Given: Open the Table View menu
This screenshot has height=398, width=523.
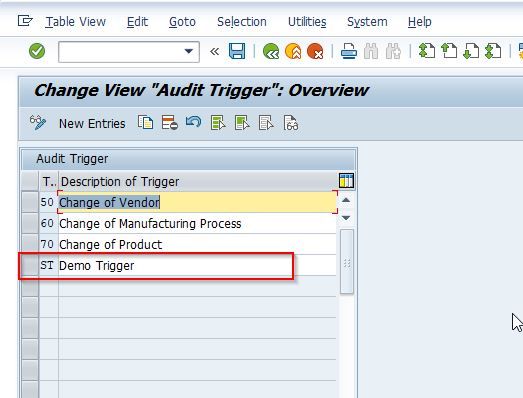Looking at the screenshot, I should point(76,22).
